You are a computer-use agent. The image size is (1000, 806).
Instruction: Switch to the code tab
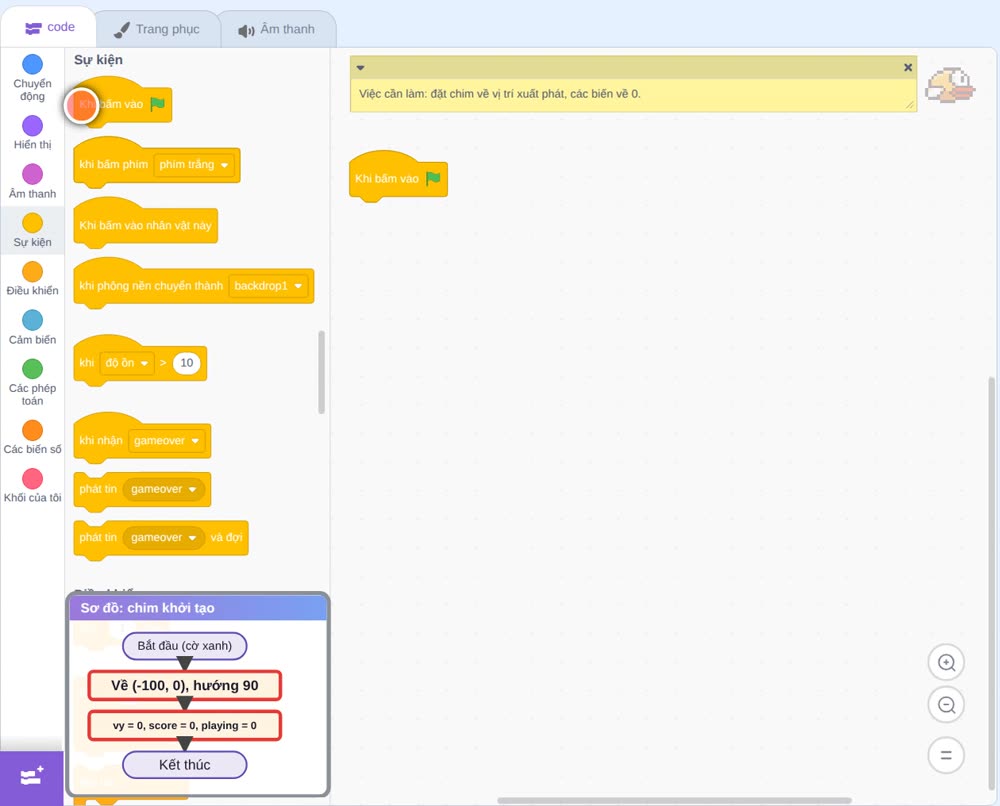click(49, 27)
